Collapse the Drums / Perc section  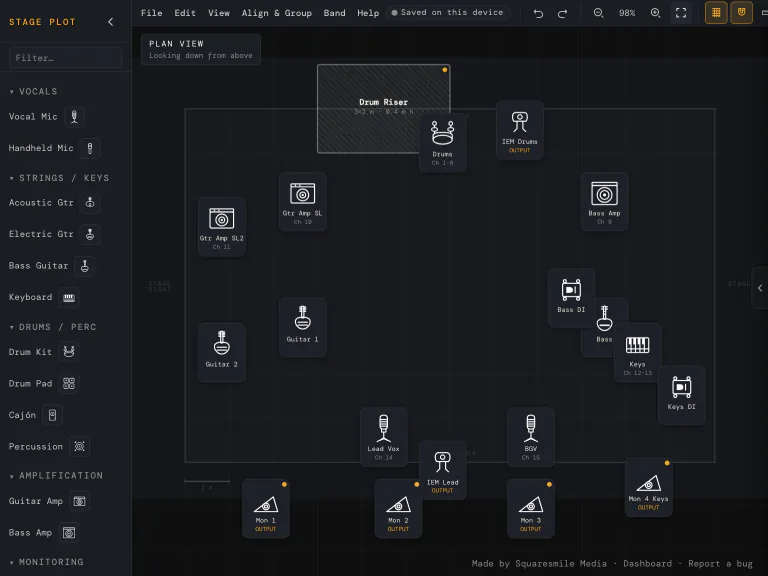pos(53,327)
